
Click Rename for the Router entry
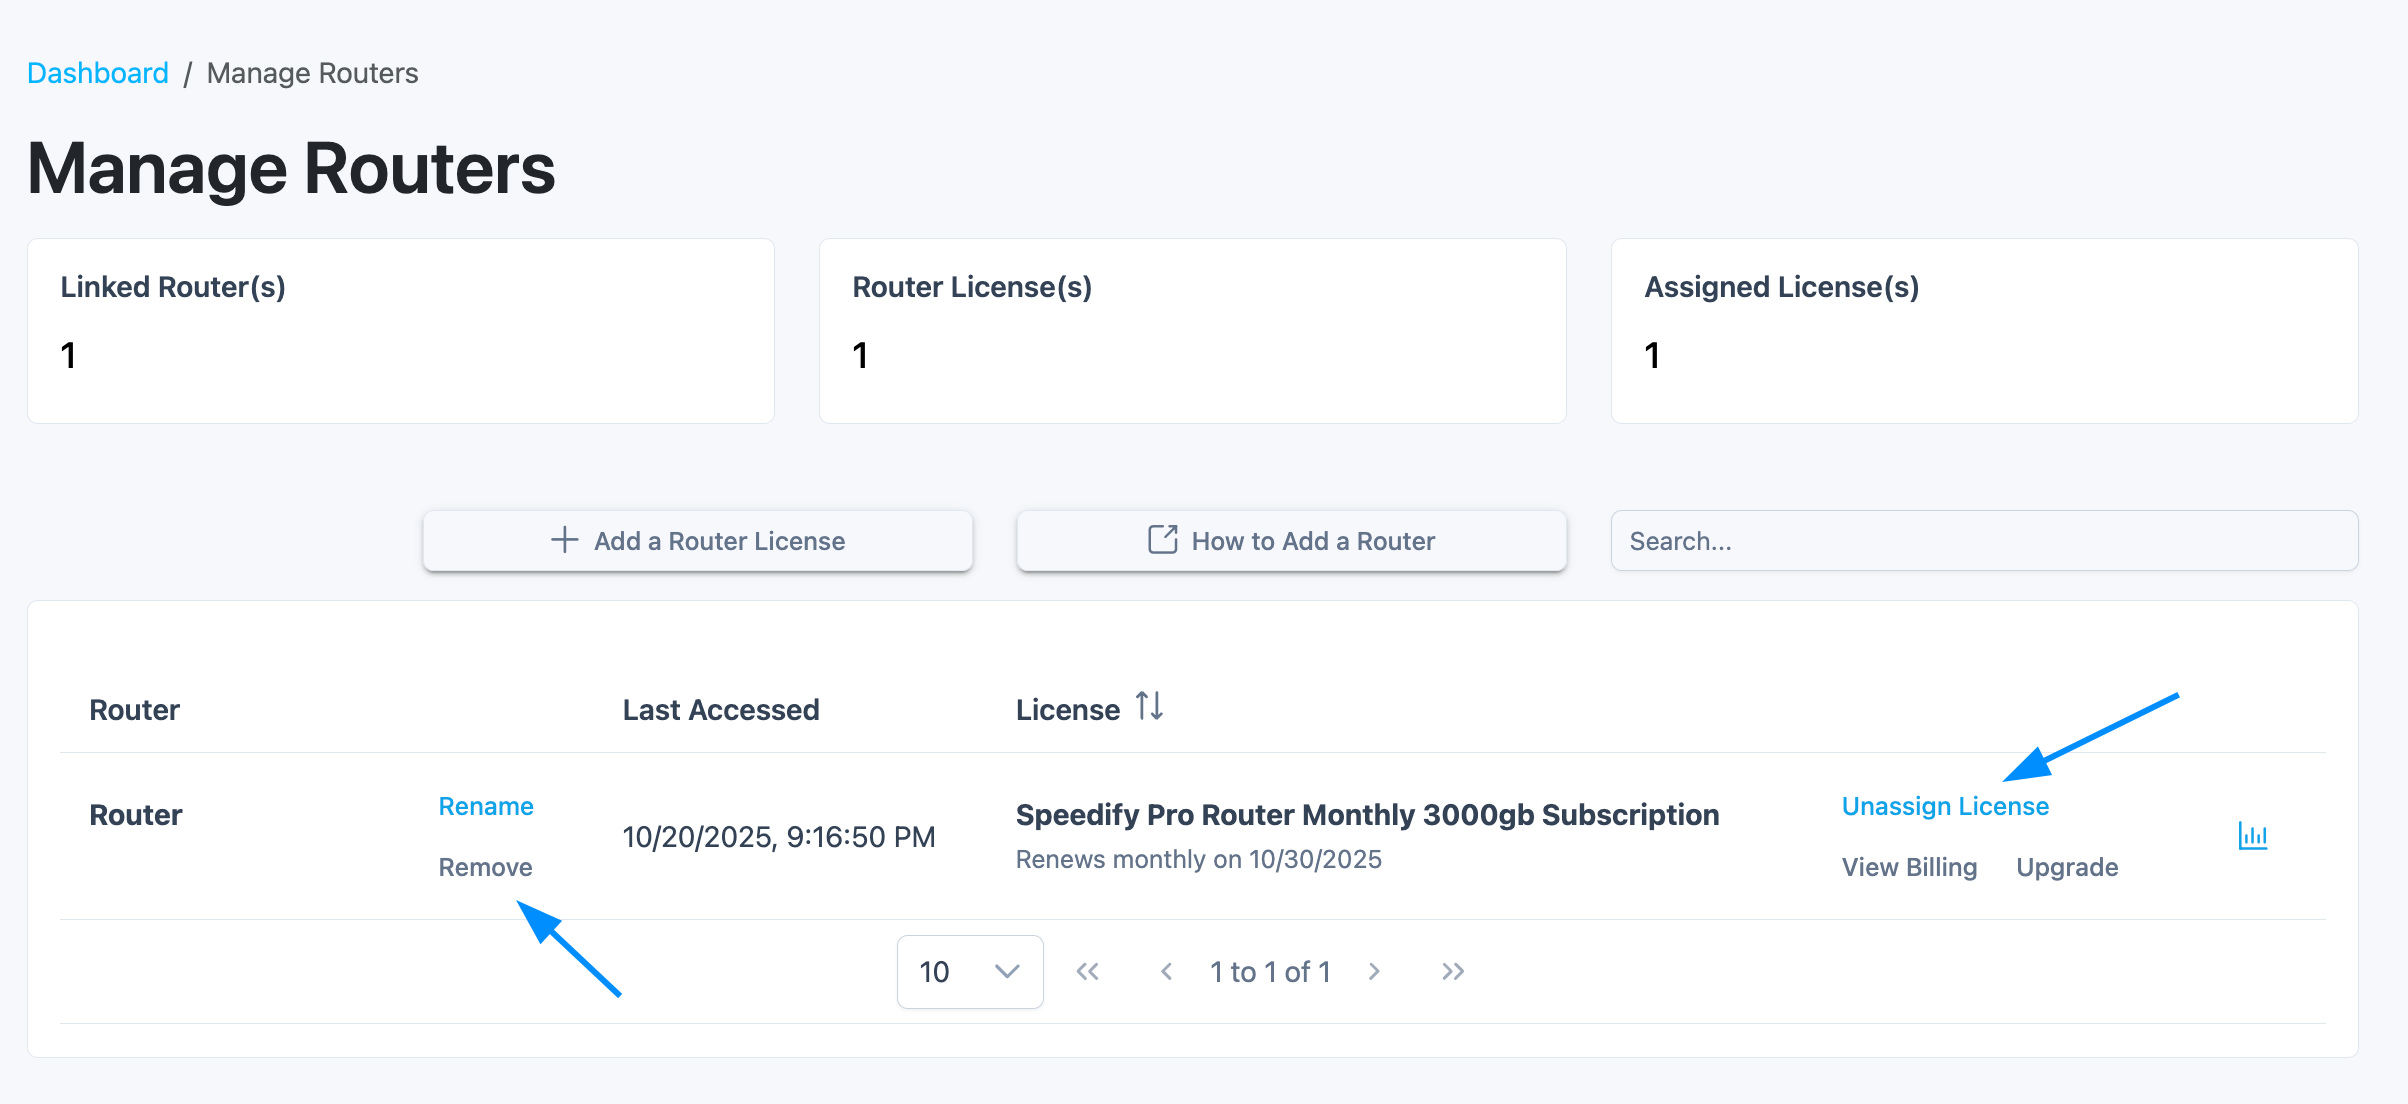(486, 806)
